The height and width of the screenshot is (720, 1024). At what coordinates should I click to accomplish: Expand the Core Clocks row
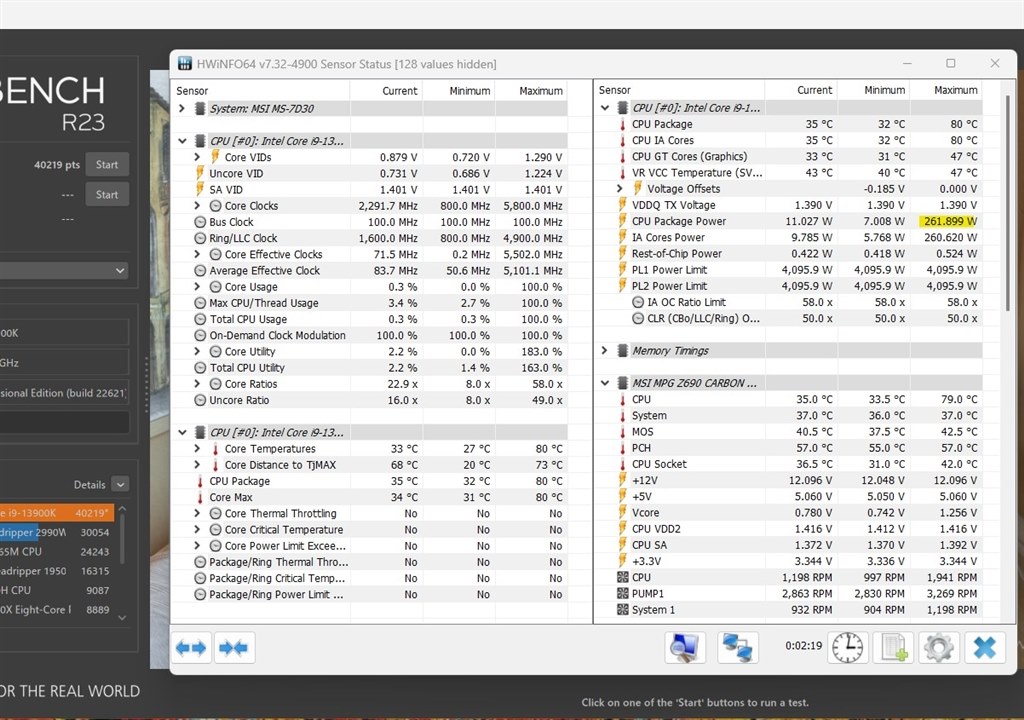[197, 206]
